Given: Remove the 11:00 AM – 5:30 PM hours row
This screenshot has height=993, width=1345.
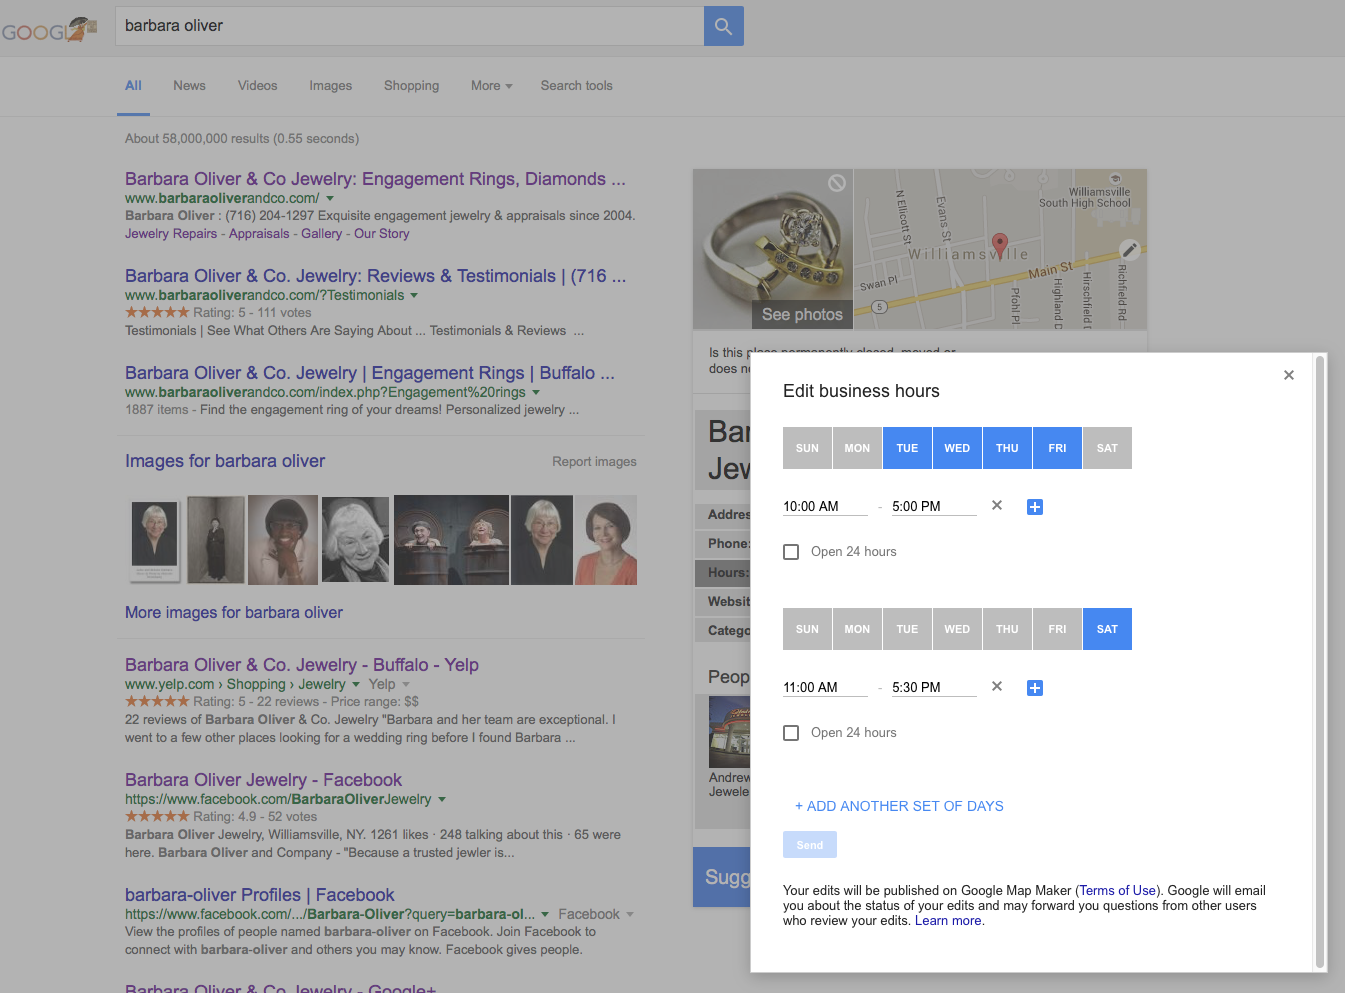Looking at the screenshot, I should tap(997, 687).
